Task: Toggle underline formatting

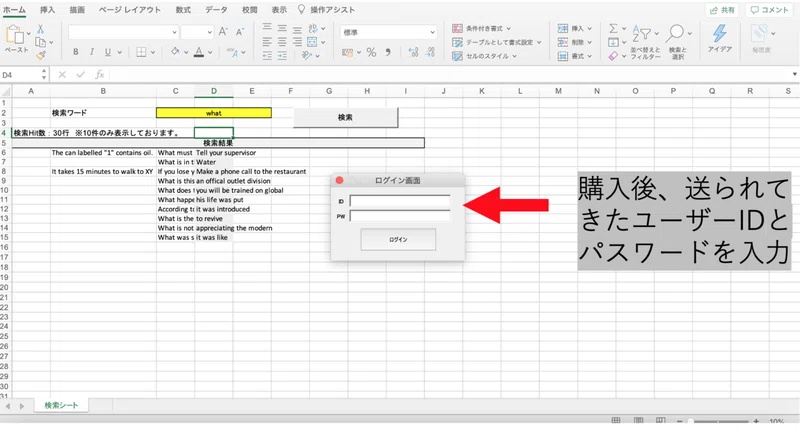Action: point(108,52)
